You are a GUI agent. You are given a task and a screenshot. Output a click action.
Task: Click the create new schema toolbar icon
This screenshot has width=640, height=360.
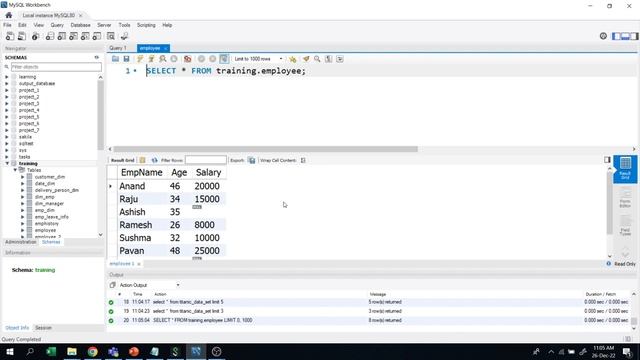coord(50,36)
